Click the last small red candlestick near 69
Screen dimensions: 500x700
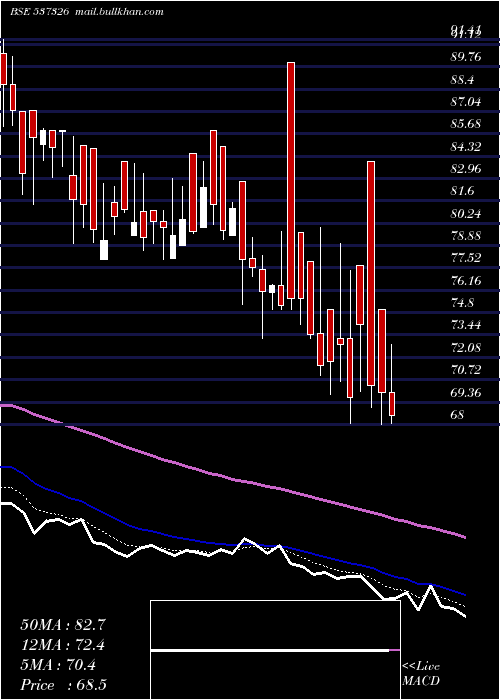coord(392,404)
